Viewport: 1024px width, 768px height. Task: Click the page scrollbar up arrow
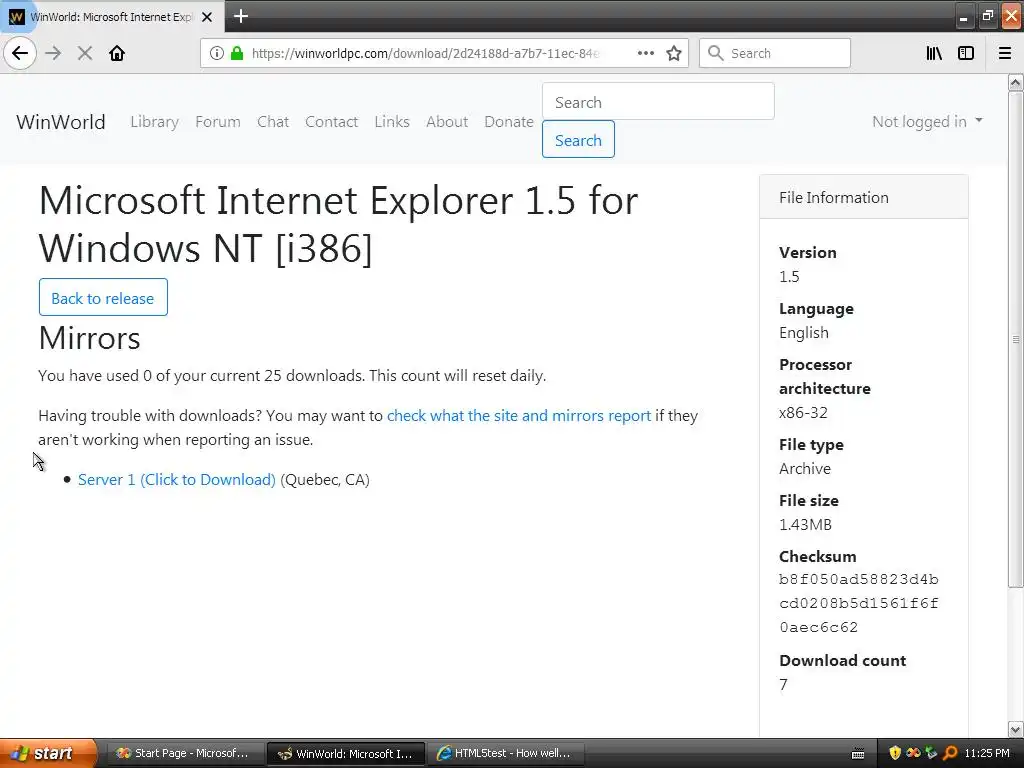(1016, 83)
